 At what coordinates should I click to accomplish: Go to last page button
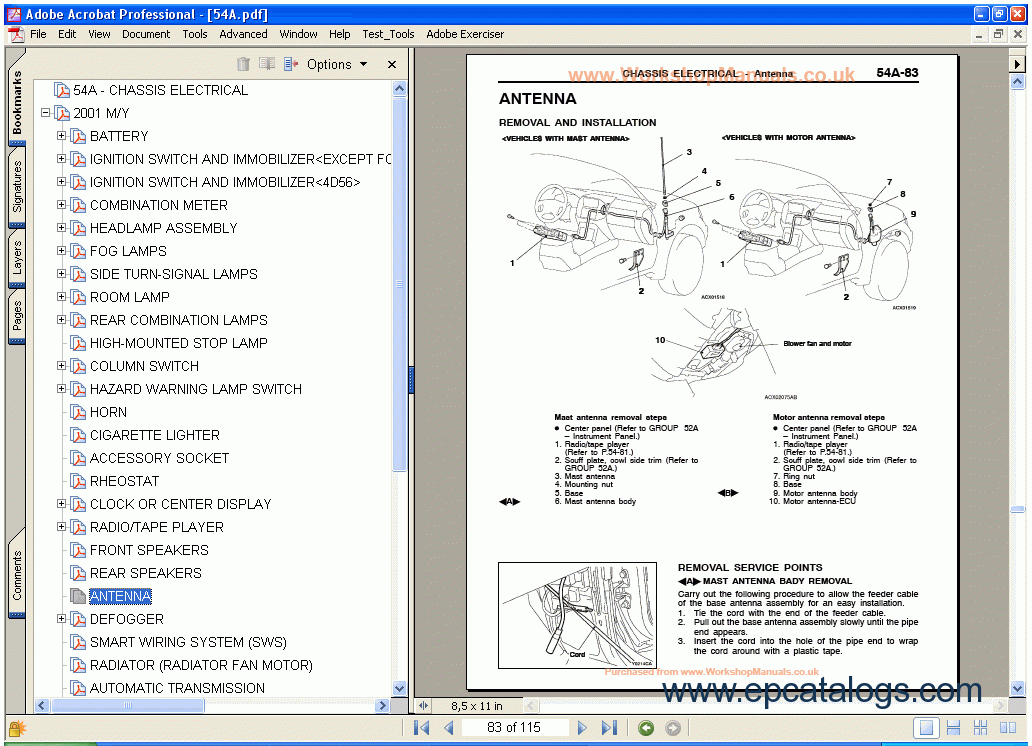[x=609, y=728]
